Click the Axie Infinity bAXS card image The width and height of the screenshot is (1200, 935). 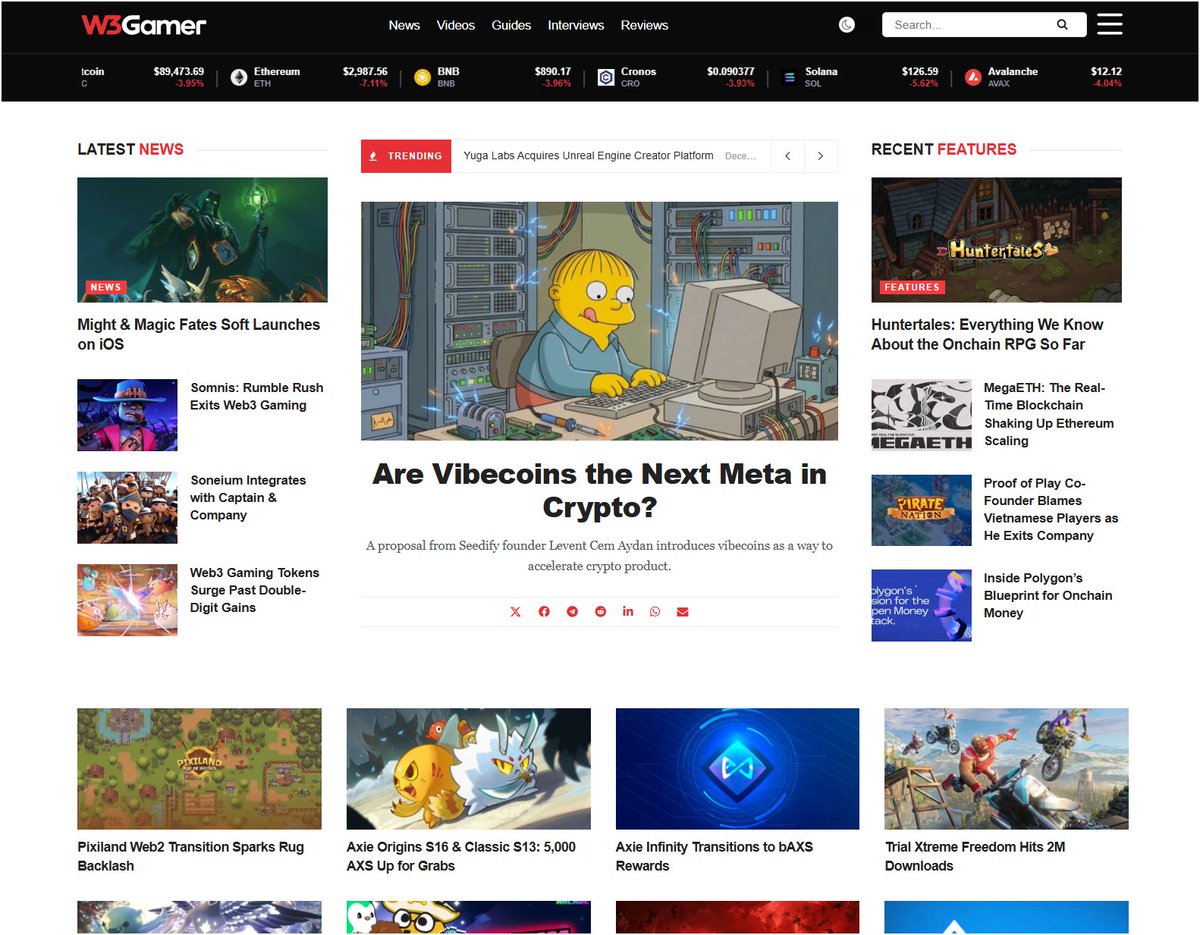[738, 769]
